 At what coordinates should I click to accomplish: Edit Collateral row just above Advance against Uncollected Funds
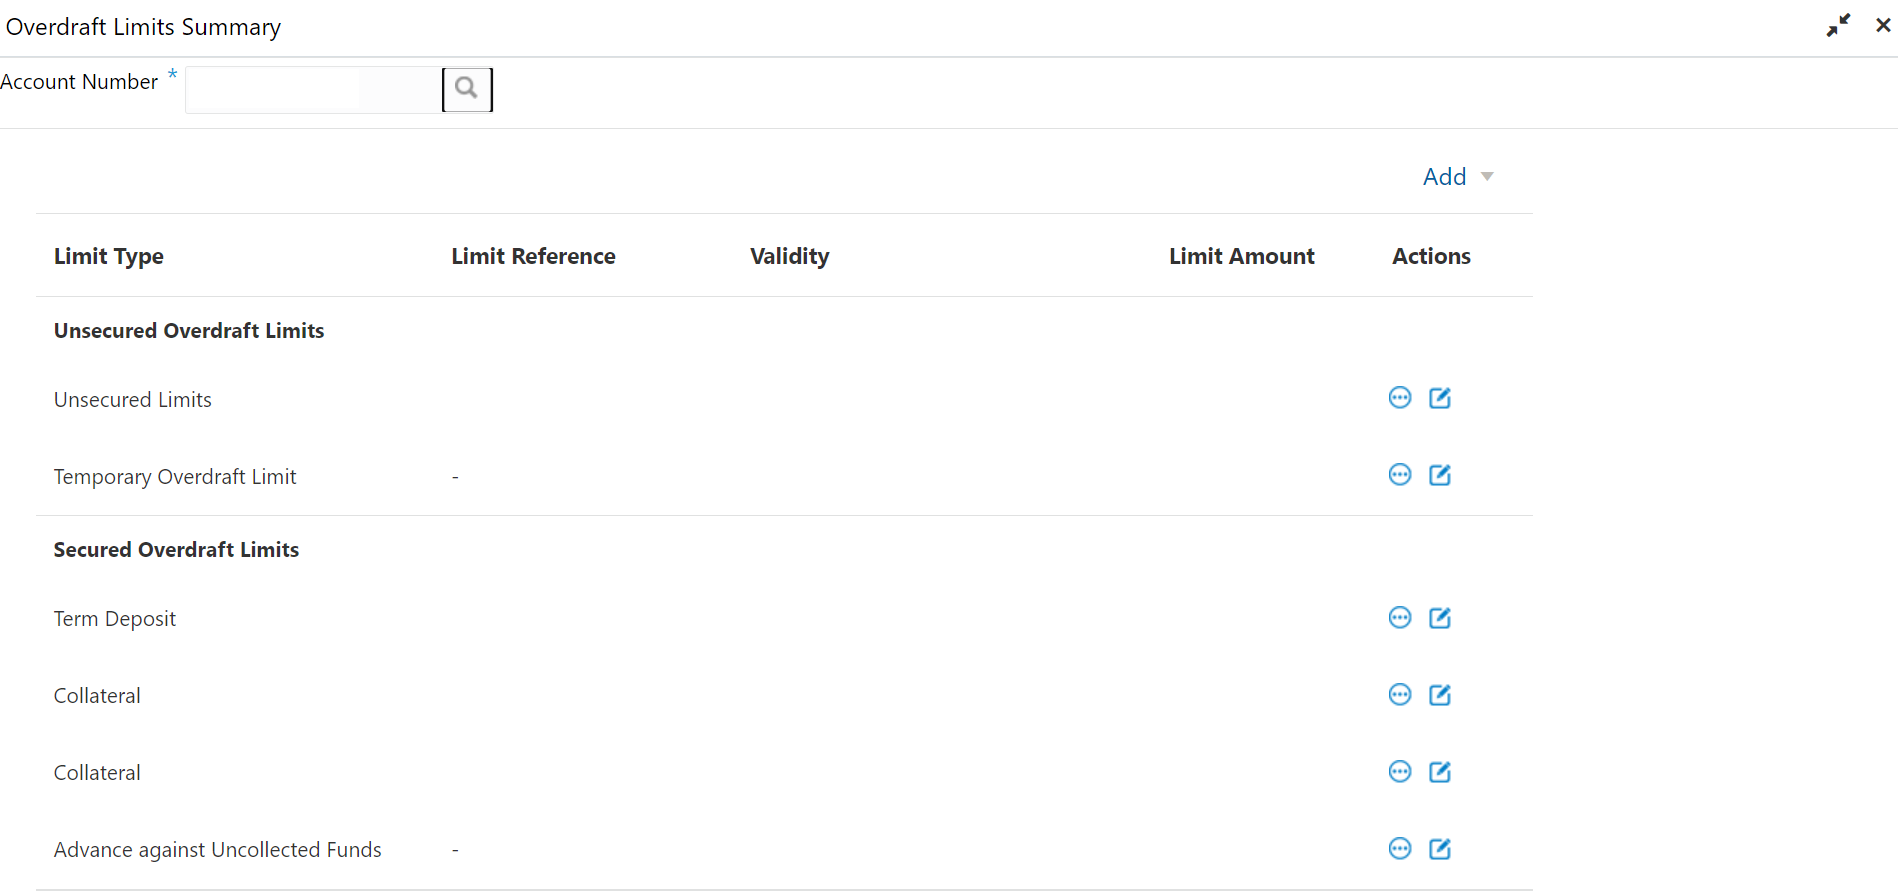[x=1440, y=772]
